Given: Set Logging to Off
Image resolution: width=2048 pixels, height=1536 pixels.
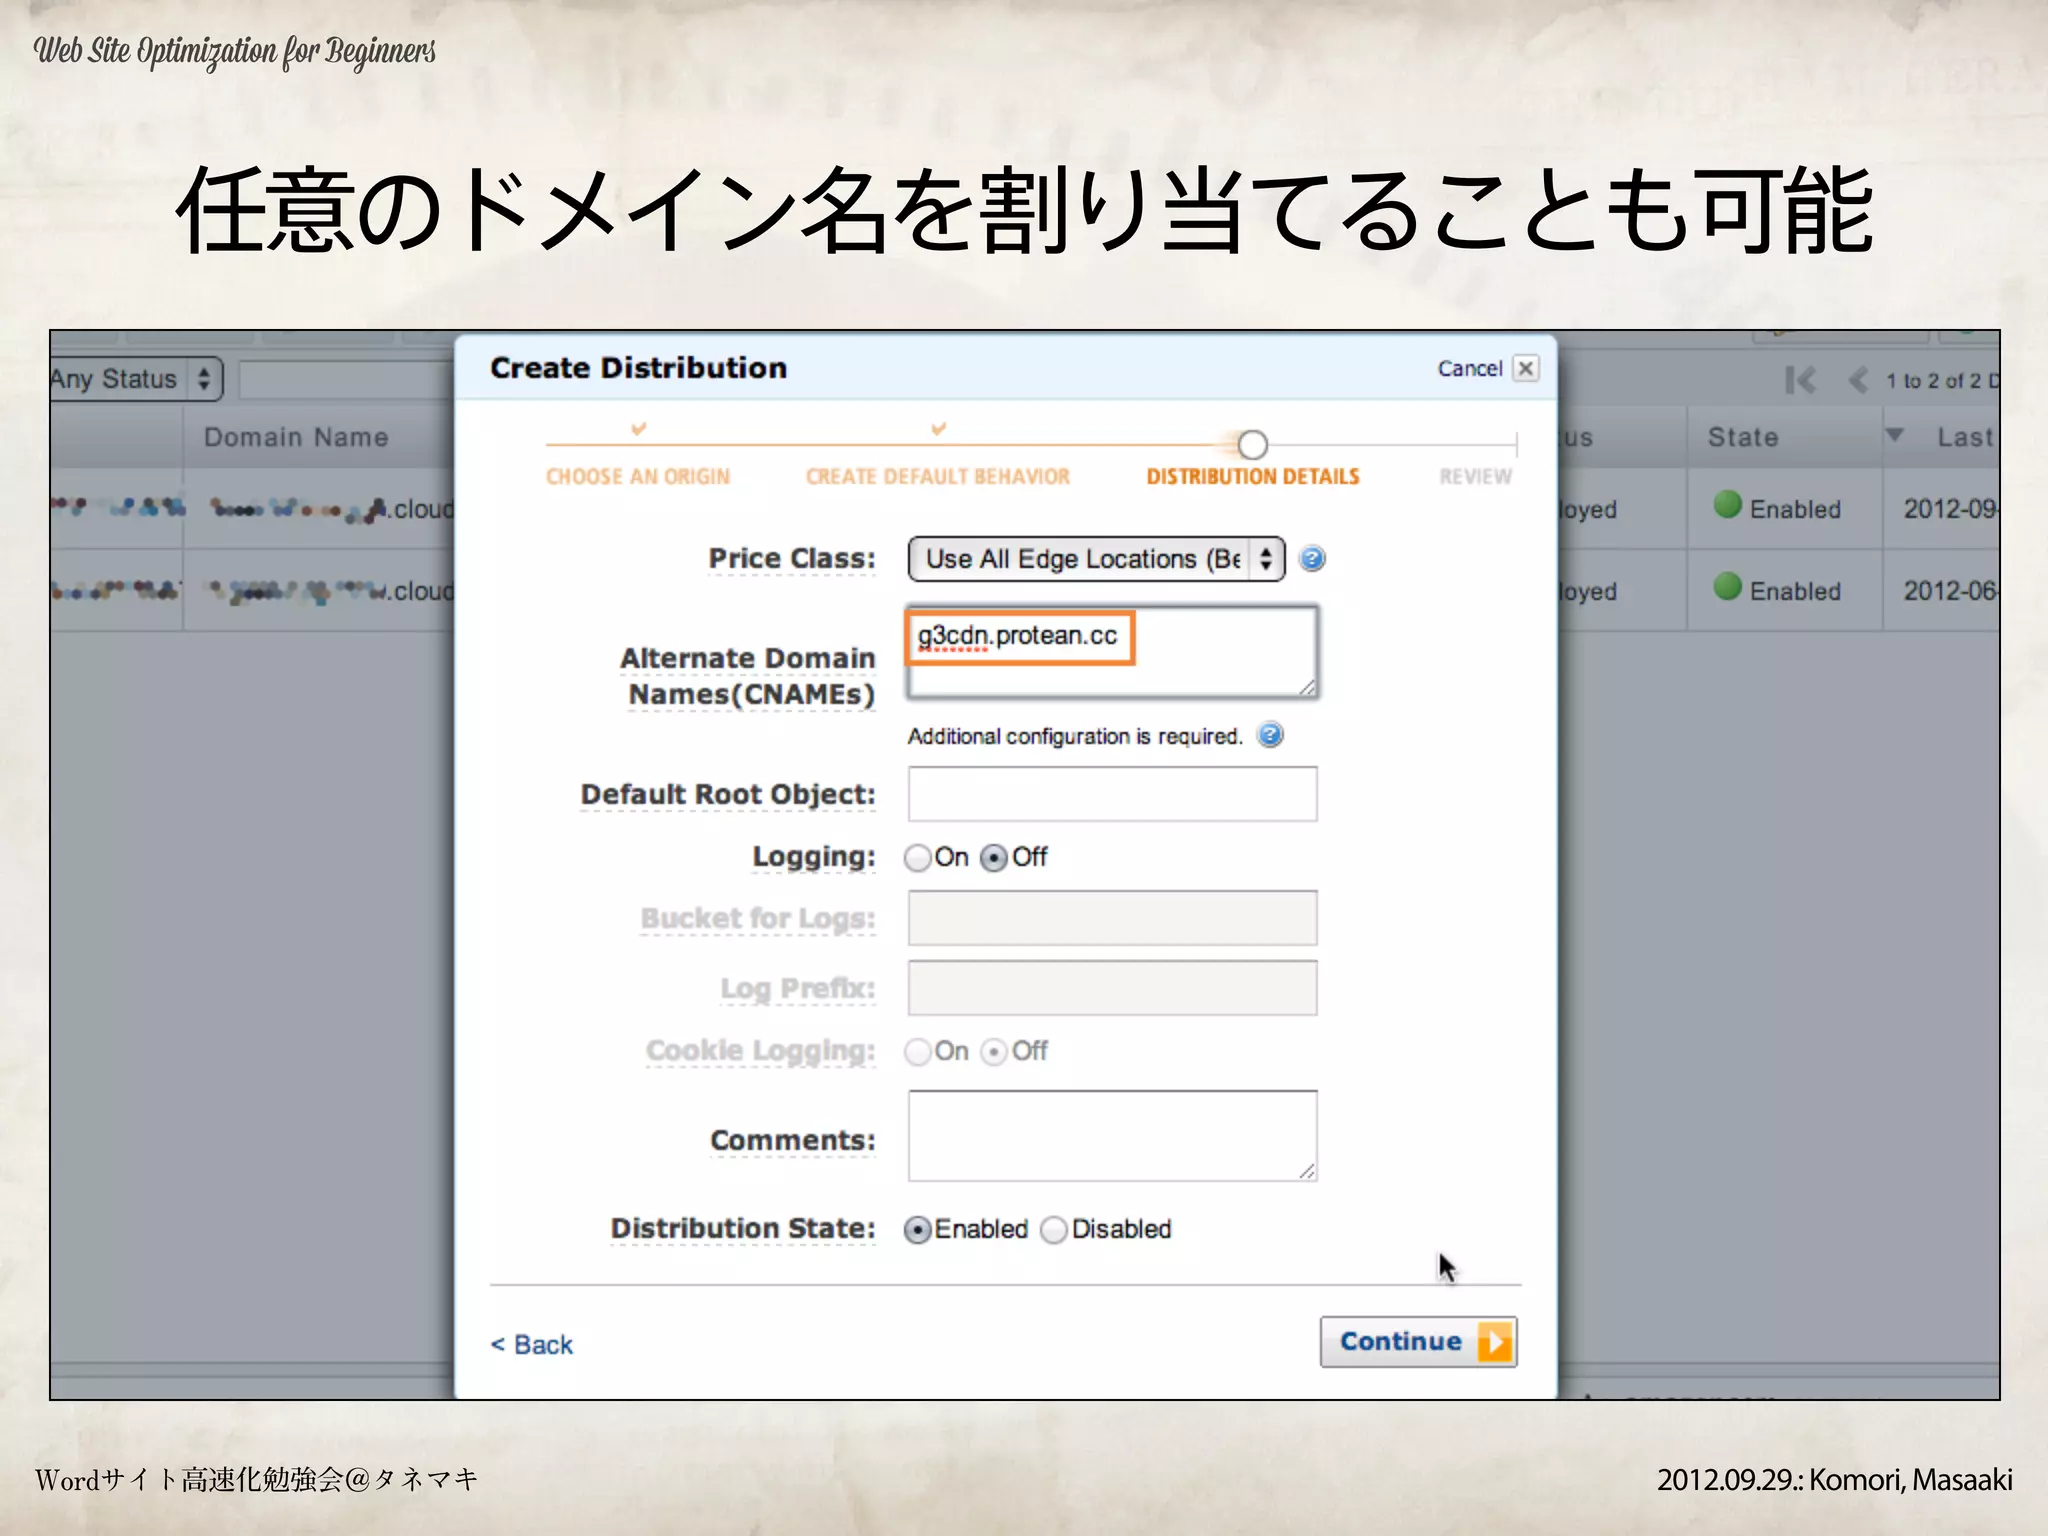Looking at the screenshot, I should pos(993,858).
